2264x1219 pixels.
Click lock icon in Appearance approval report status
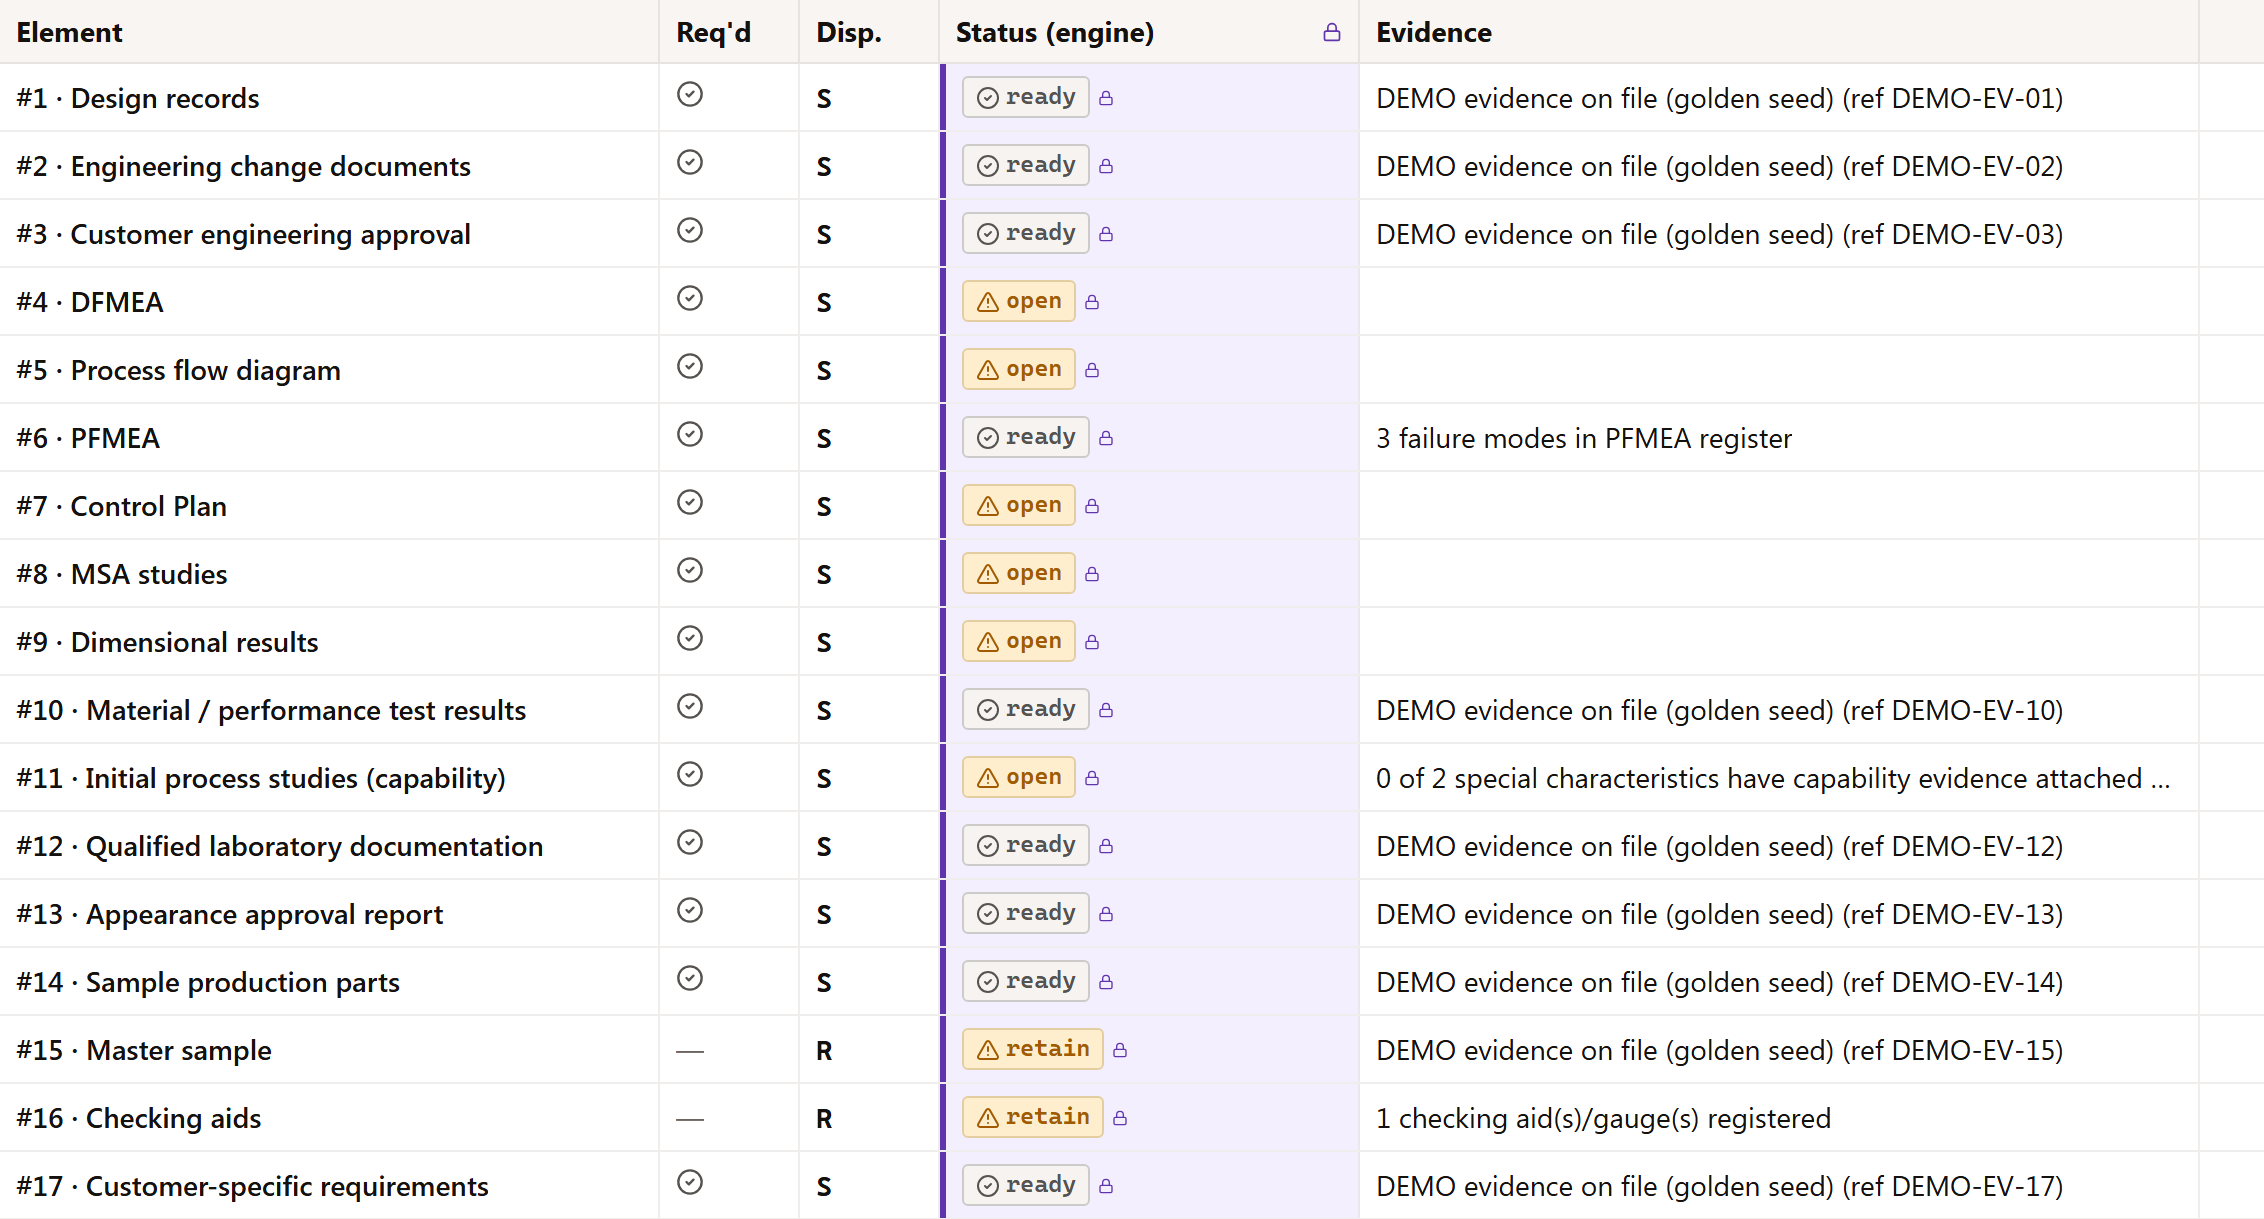[1106, 914]
